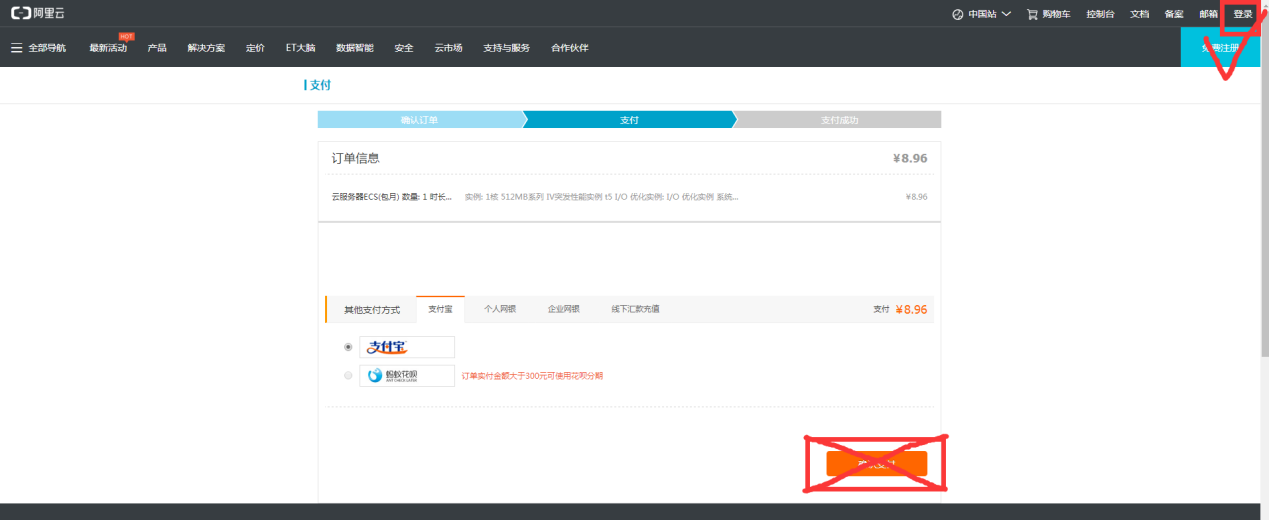
Task: Open the 控制台 console link
Action: pos(1099,14)
